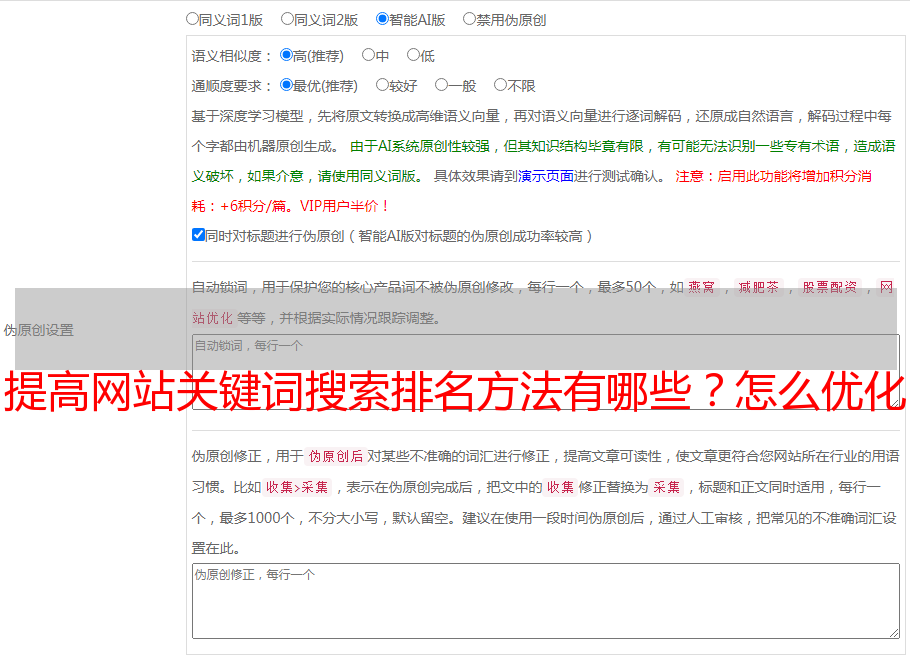The image size is (911, 658).
Task: Click the 收集>采集 example code tag
Action: coord(297,487)
